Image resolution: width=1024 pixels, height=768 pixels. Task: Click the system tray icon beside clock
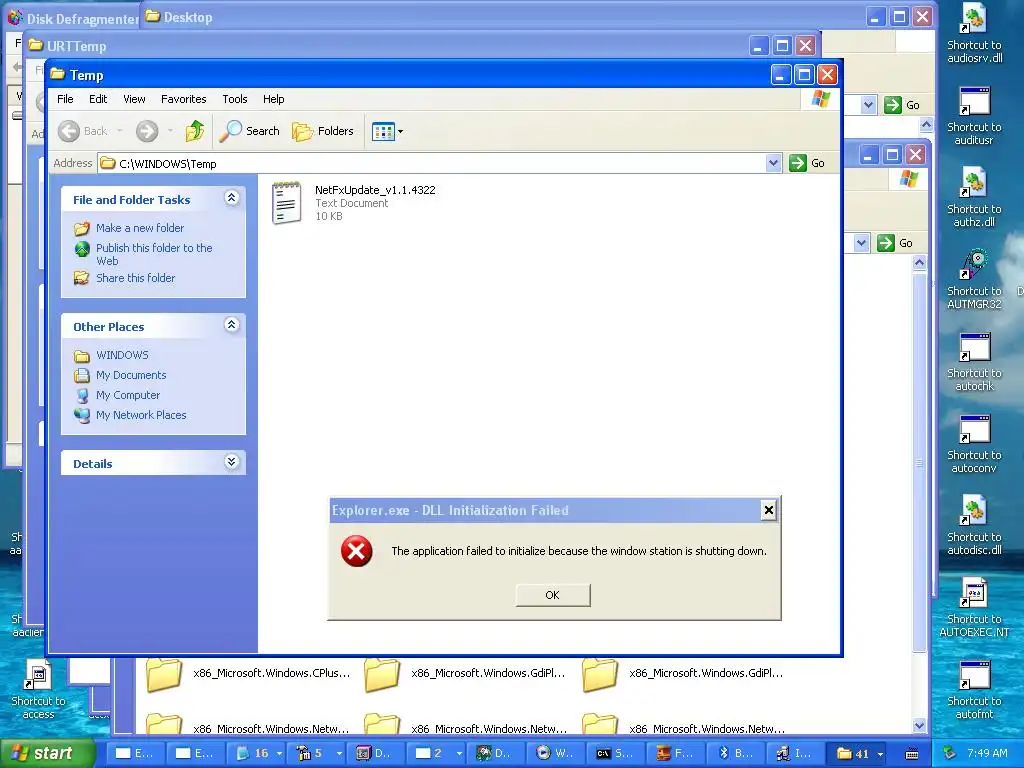[x=950, y=754]
